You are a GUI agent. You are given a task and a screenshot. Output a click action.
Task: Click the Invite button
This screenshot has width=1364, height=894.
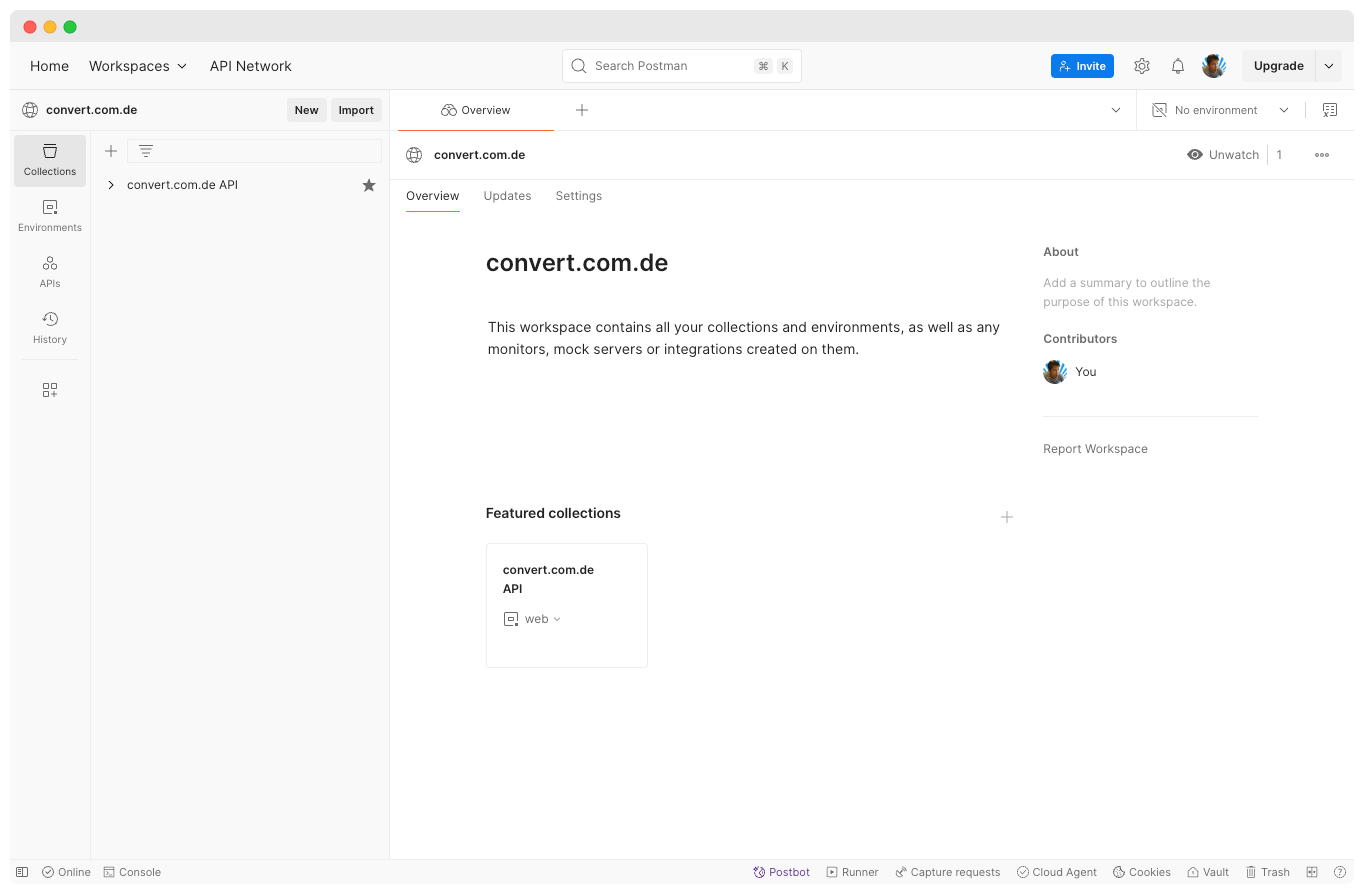click(1082, 66)
